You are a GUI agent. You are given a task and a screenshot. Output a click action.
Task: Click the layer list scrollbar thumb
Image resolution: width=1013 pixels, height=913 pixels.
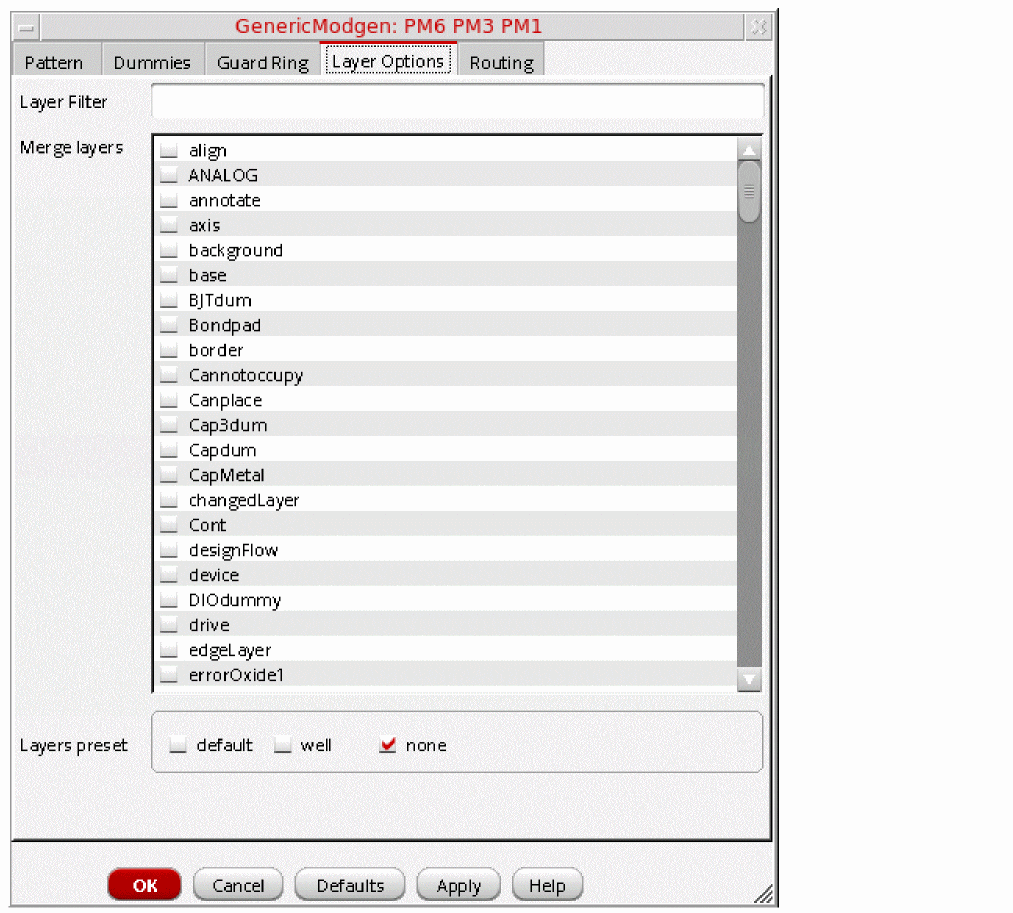coord(749,192)
